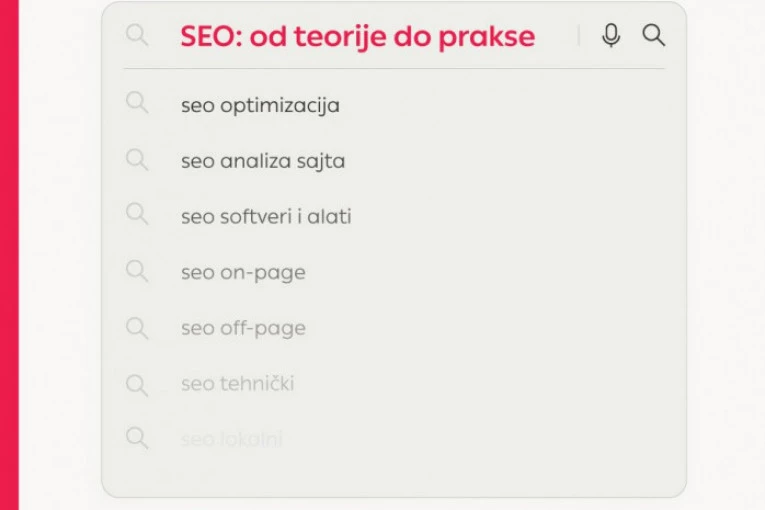The height and width of the screenshot is (510, 765).
Task: Select the "seo analiza sajta" suggestion
Action: click(x=263, y=161)
